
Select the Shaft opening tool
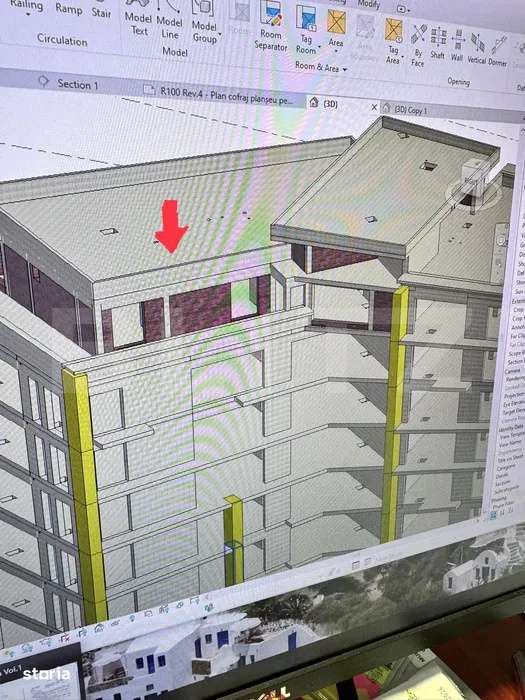[438, 43]
